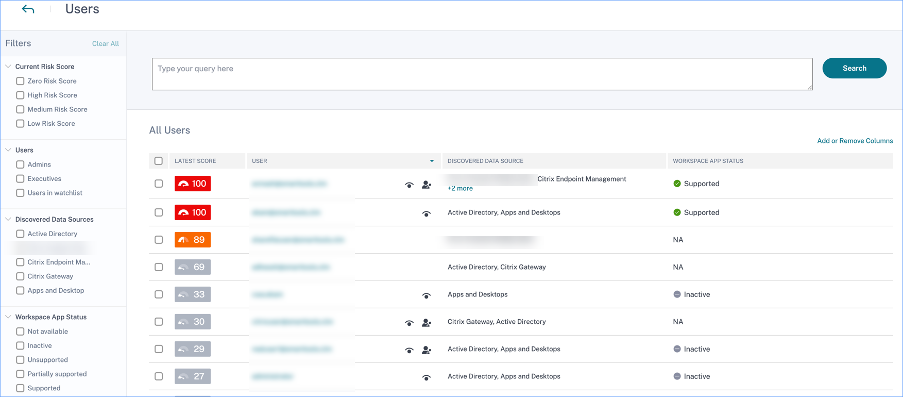Tick the Admins filter checkbox
The image size is (904, 398).
tap(20, 164)
